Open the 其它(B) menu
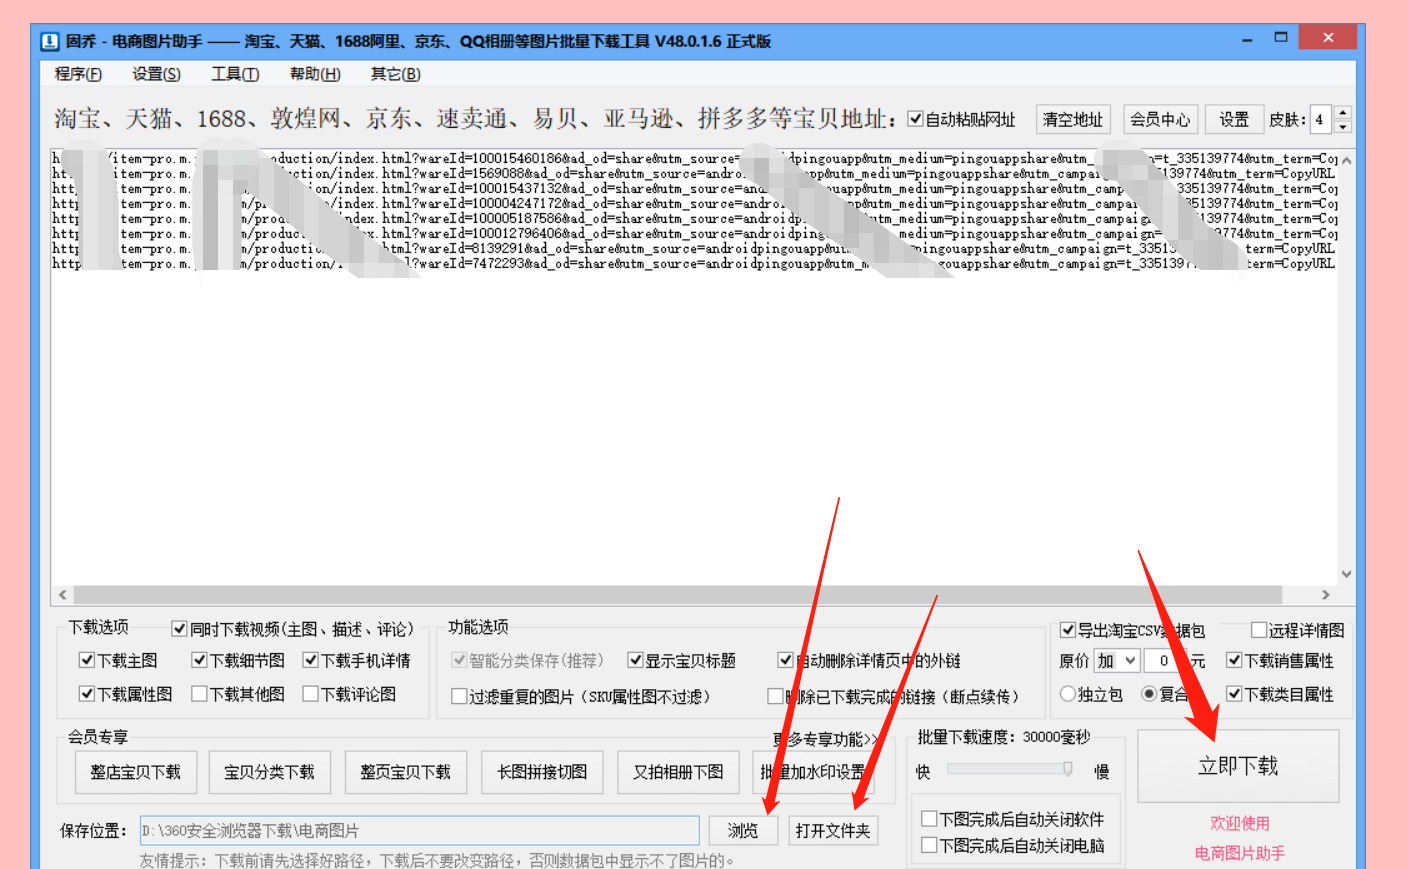 pyautogui.click(x=395, y=74)
